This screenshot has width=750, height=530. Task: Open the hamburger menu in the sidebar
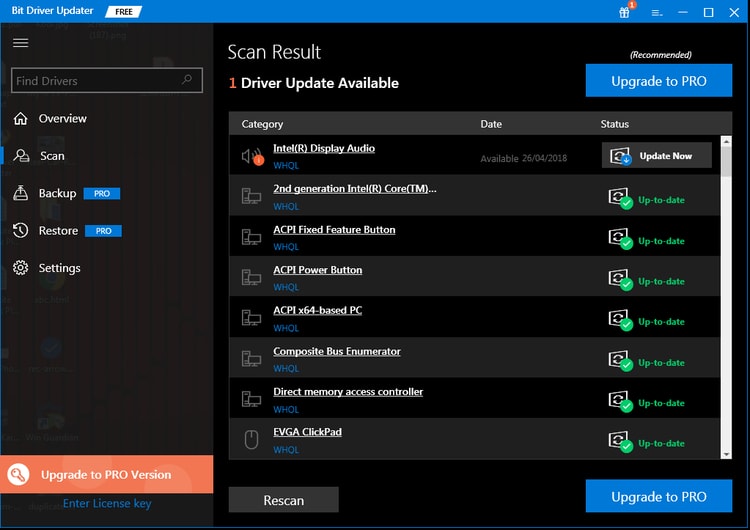pos(21,43)
